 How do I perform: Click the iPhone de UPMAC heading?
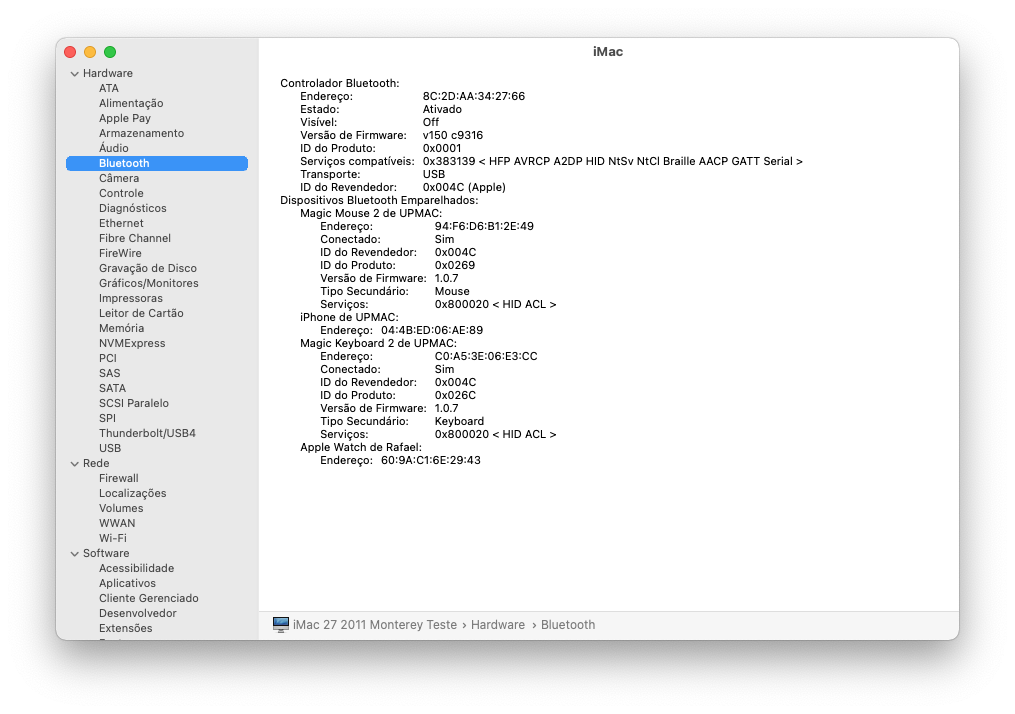(x=349, y=317)
